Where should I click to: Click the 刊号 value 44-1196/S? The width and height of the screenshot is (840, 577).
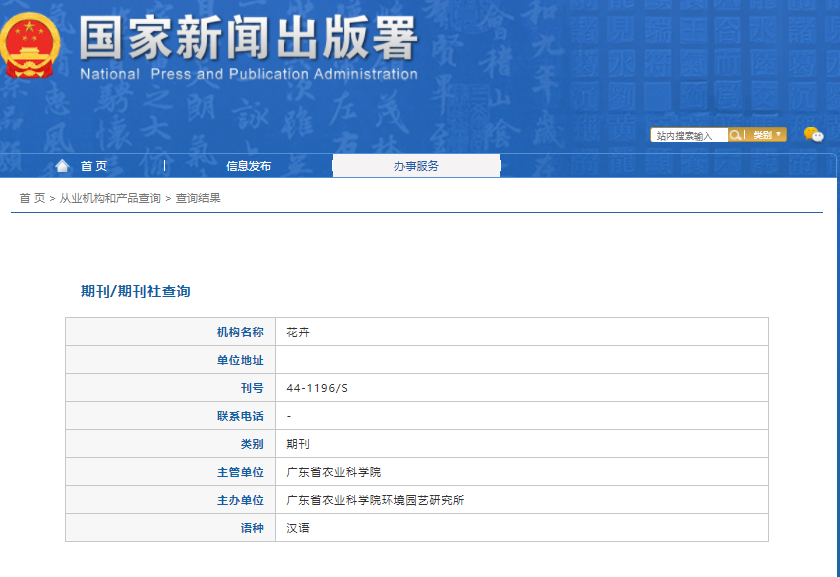tap(317, 388)
